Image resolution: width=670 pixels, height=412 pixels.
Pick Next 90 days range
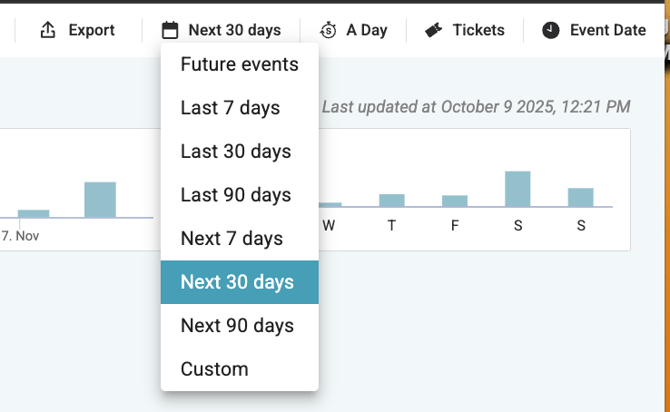(237, 325)
